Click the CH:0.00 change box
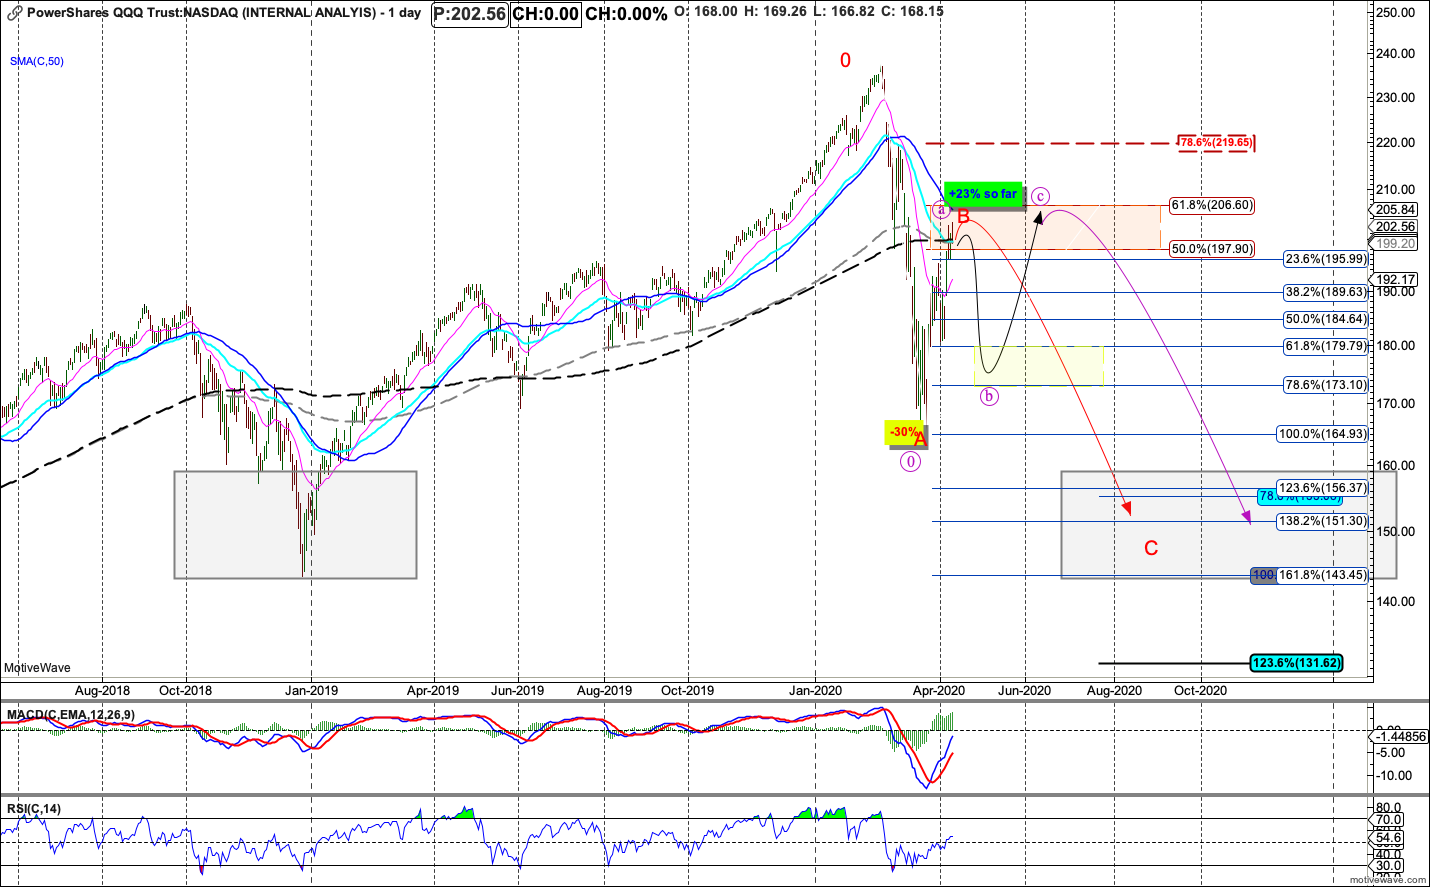The image size is (1430, 887). pos(545,14)
